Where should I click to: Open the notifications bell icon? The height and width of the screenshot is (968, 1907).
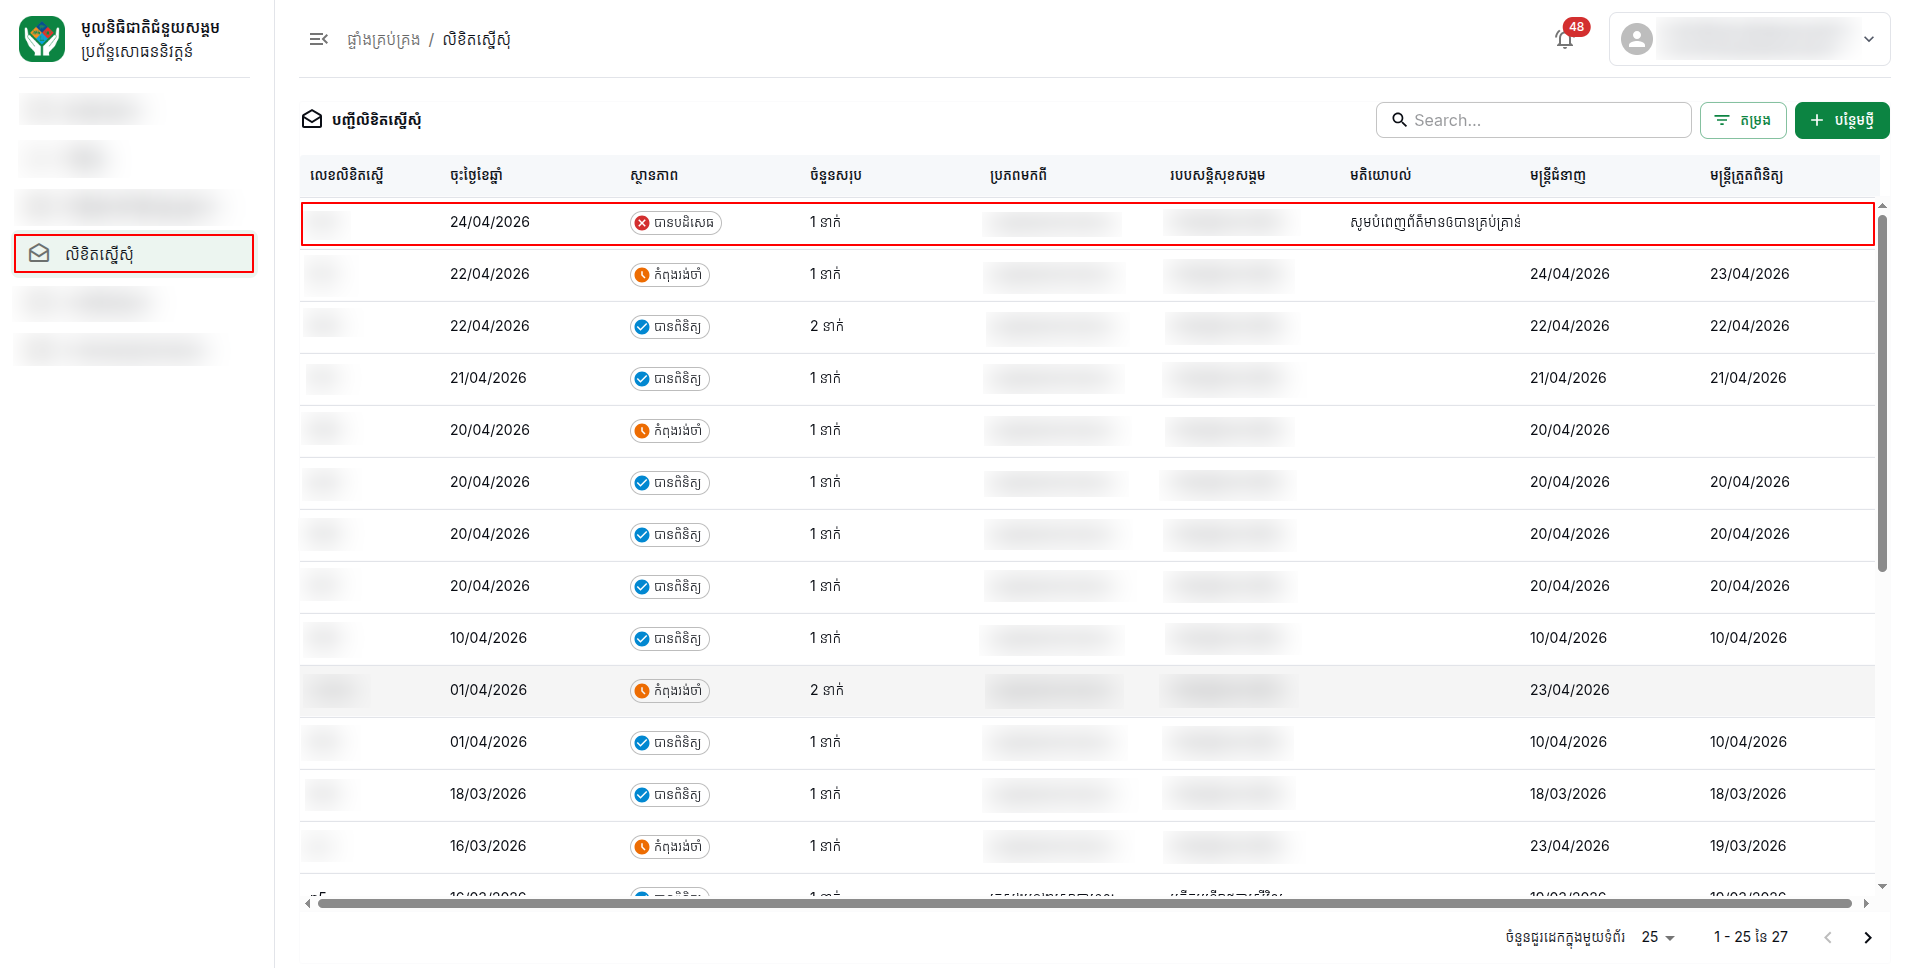1565,39
